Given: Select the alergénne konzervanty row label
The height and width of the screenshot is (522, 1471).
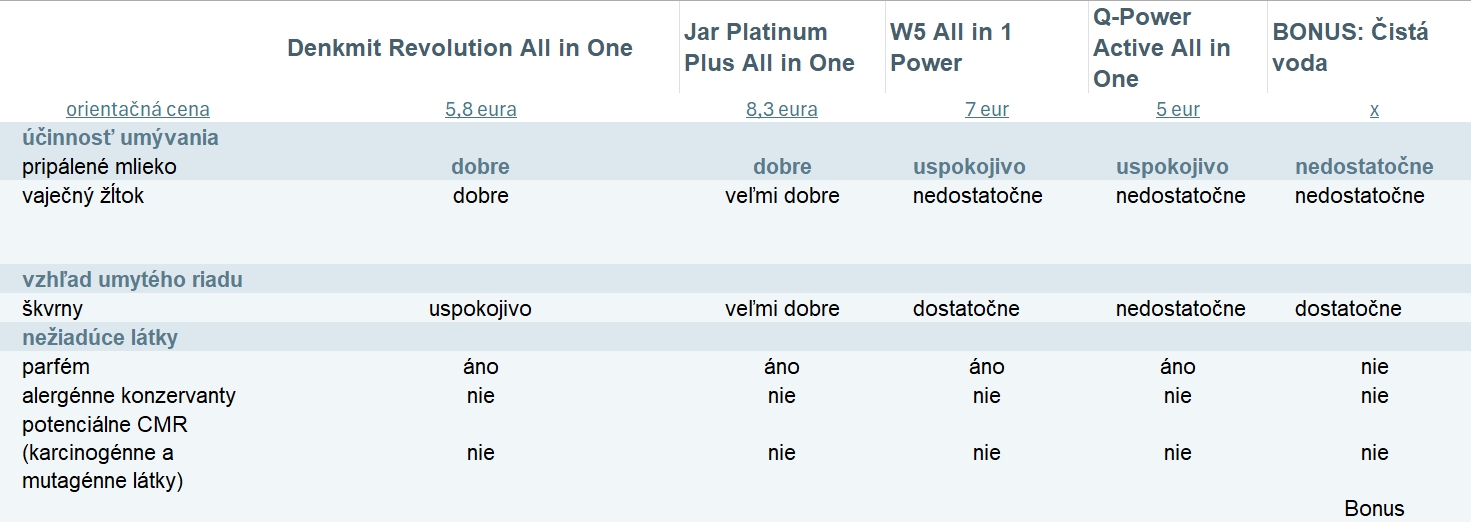Looking at the screenshot, I should coord(129,396).
